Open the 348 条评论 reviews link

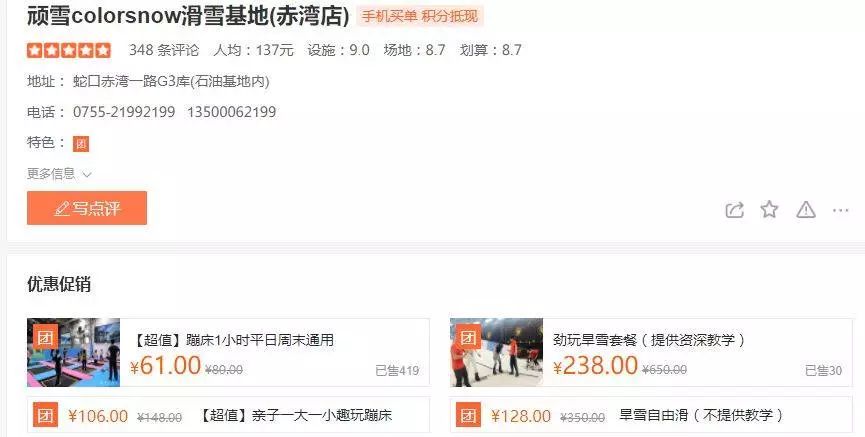click(164, 50)
